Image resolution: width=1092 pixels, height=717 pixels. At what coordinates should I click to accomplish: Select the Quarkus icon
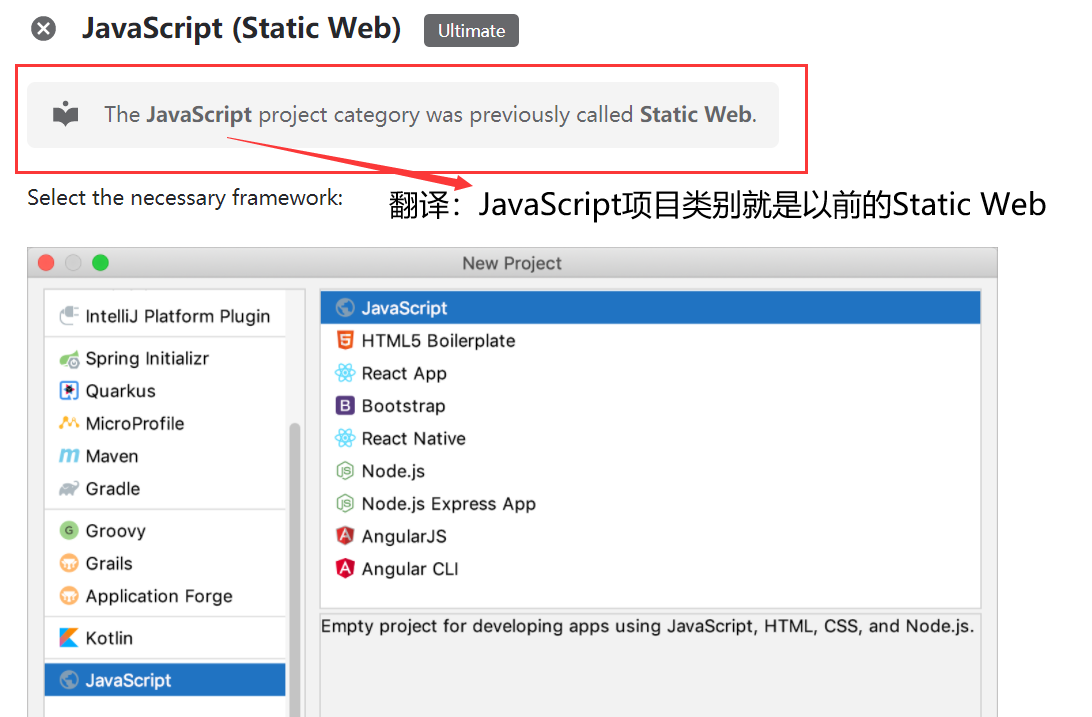[x=69, y=390]
